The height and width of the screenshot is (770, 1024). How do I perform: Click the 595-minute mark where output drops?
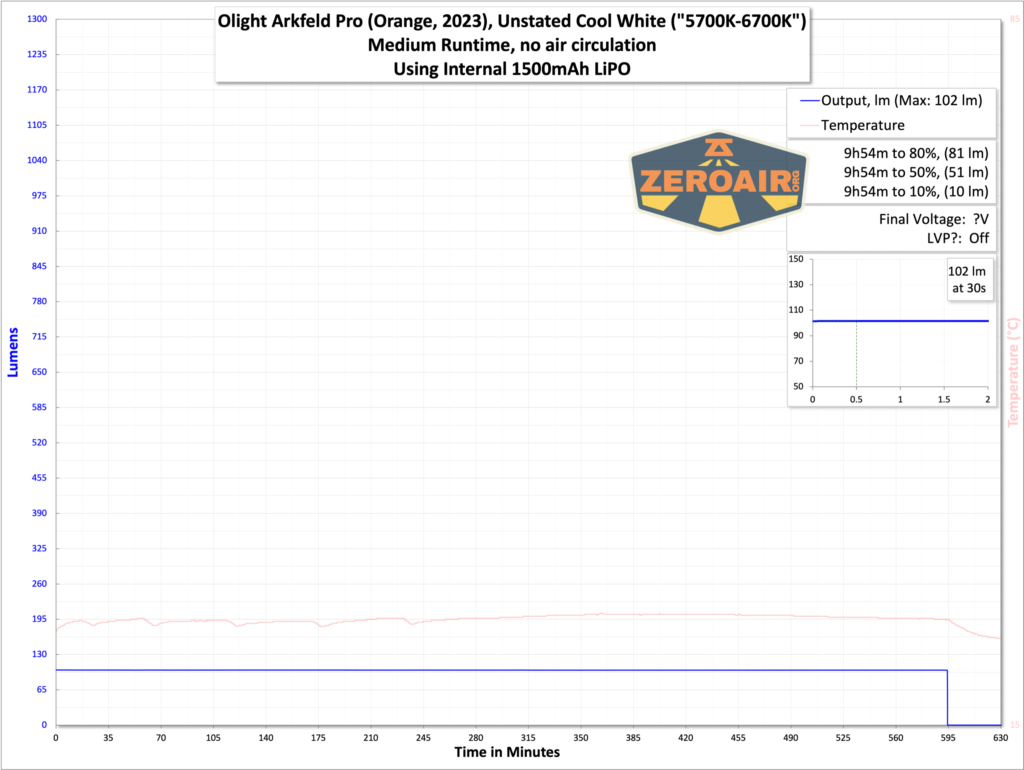[x=947, y=695]
